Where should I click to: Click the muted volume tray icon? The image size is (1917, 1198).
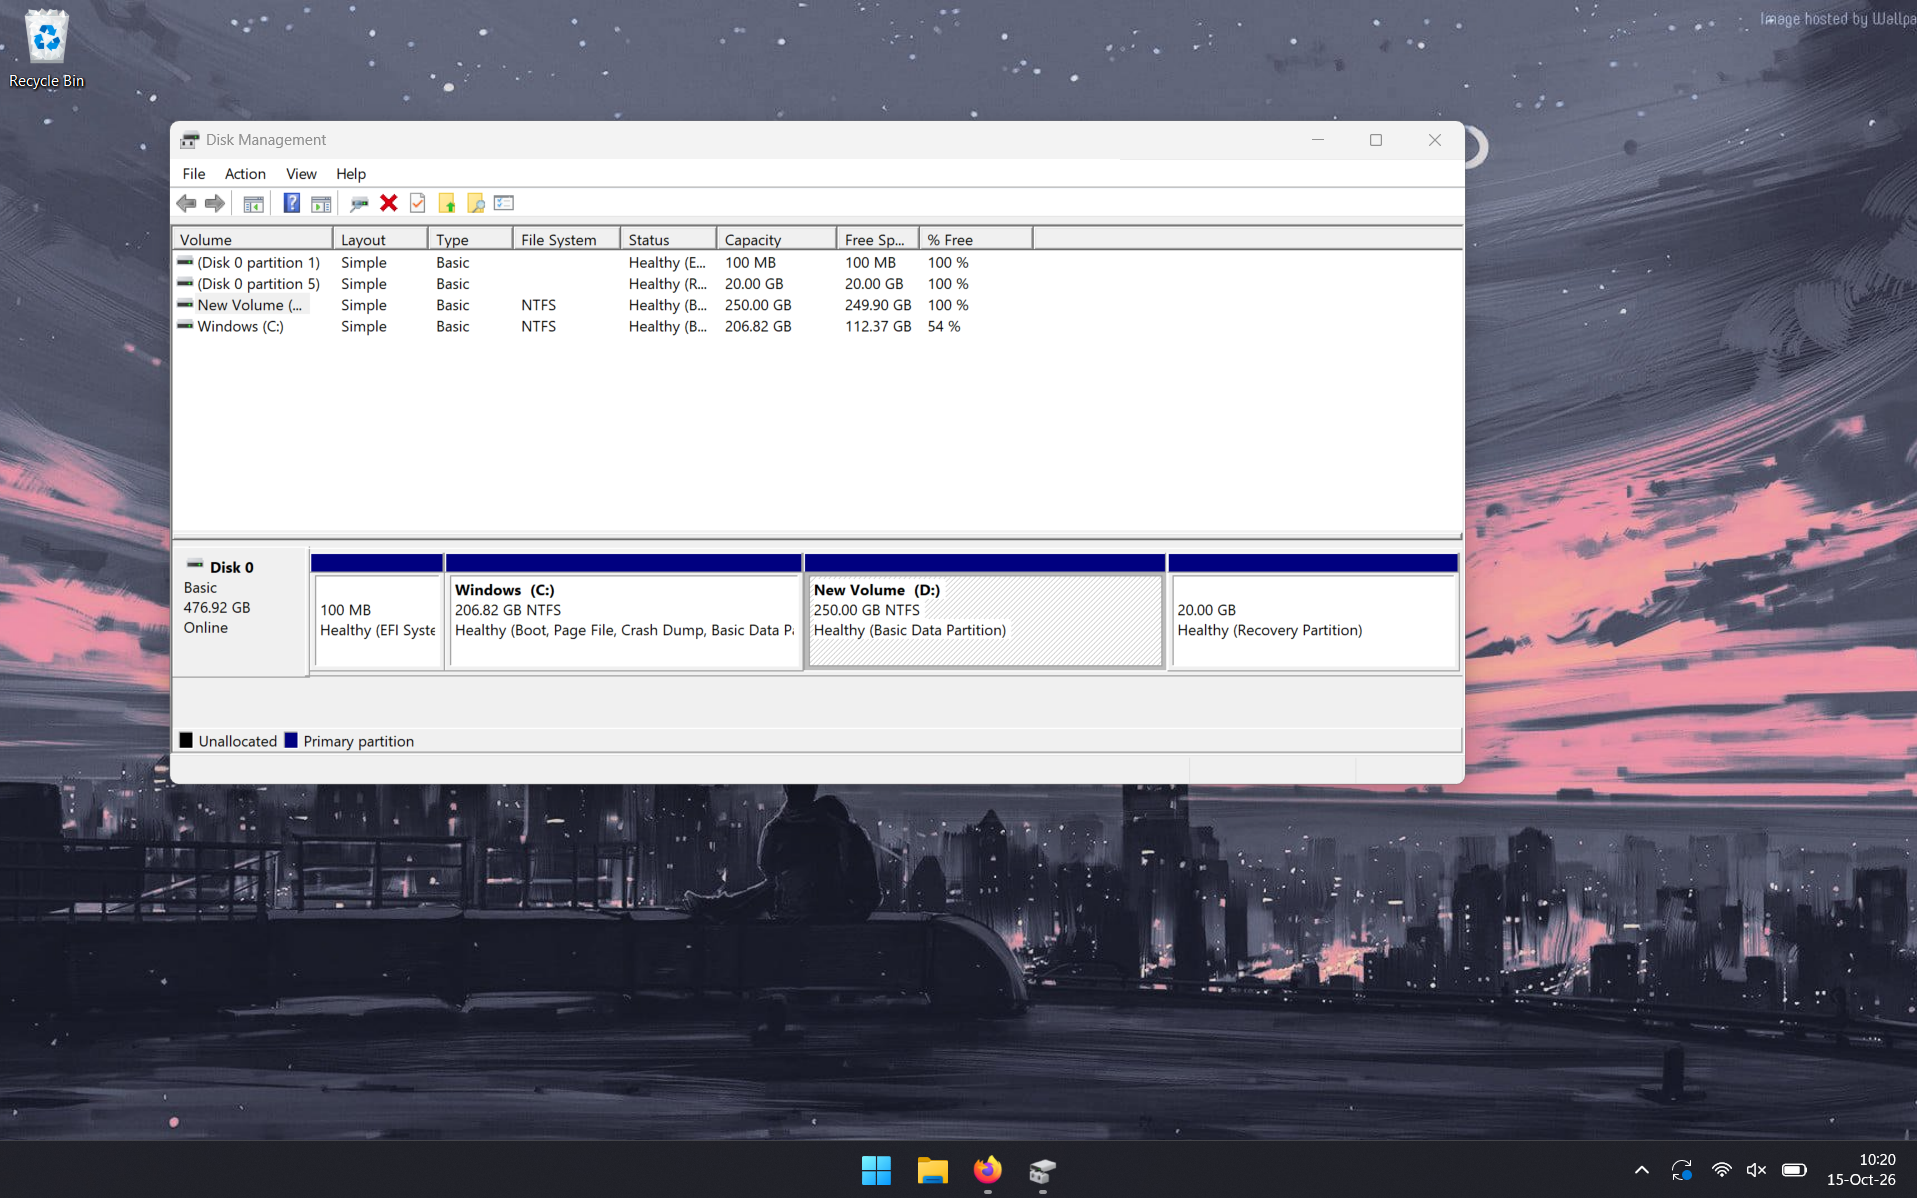pos(1756,1170)
